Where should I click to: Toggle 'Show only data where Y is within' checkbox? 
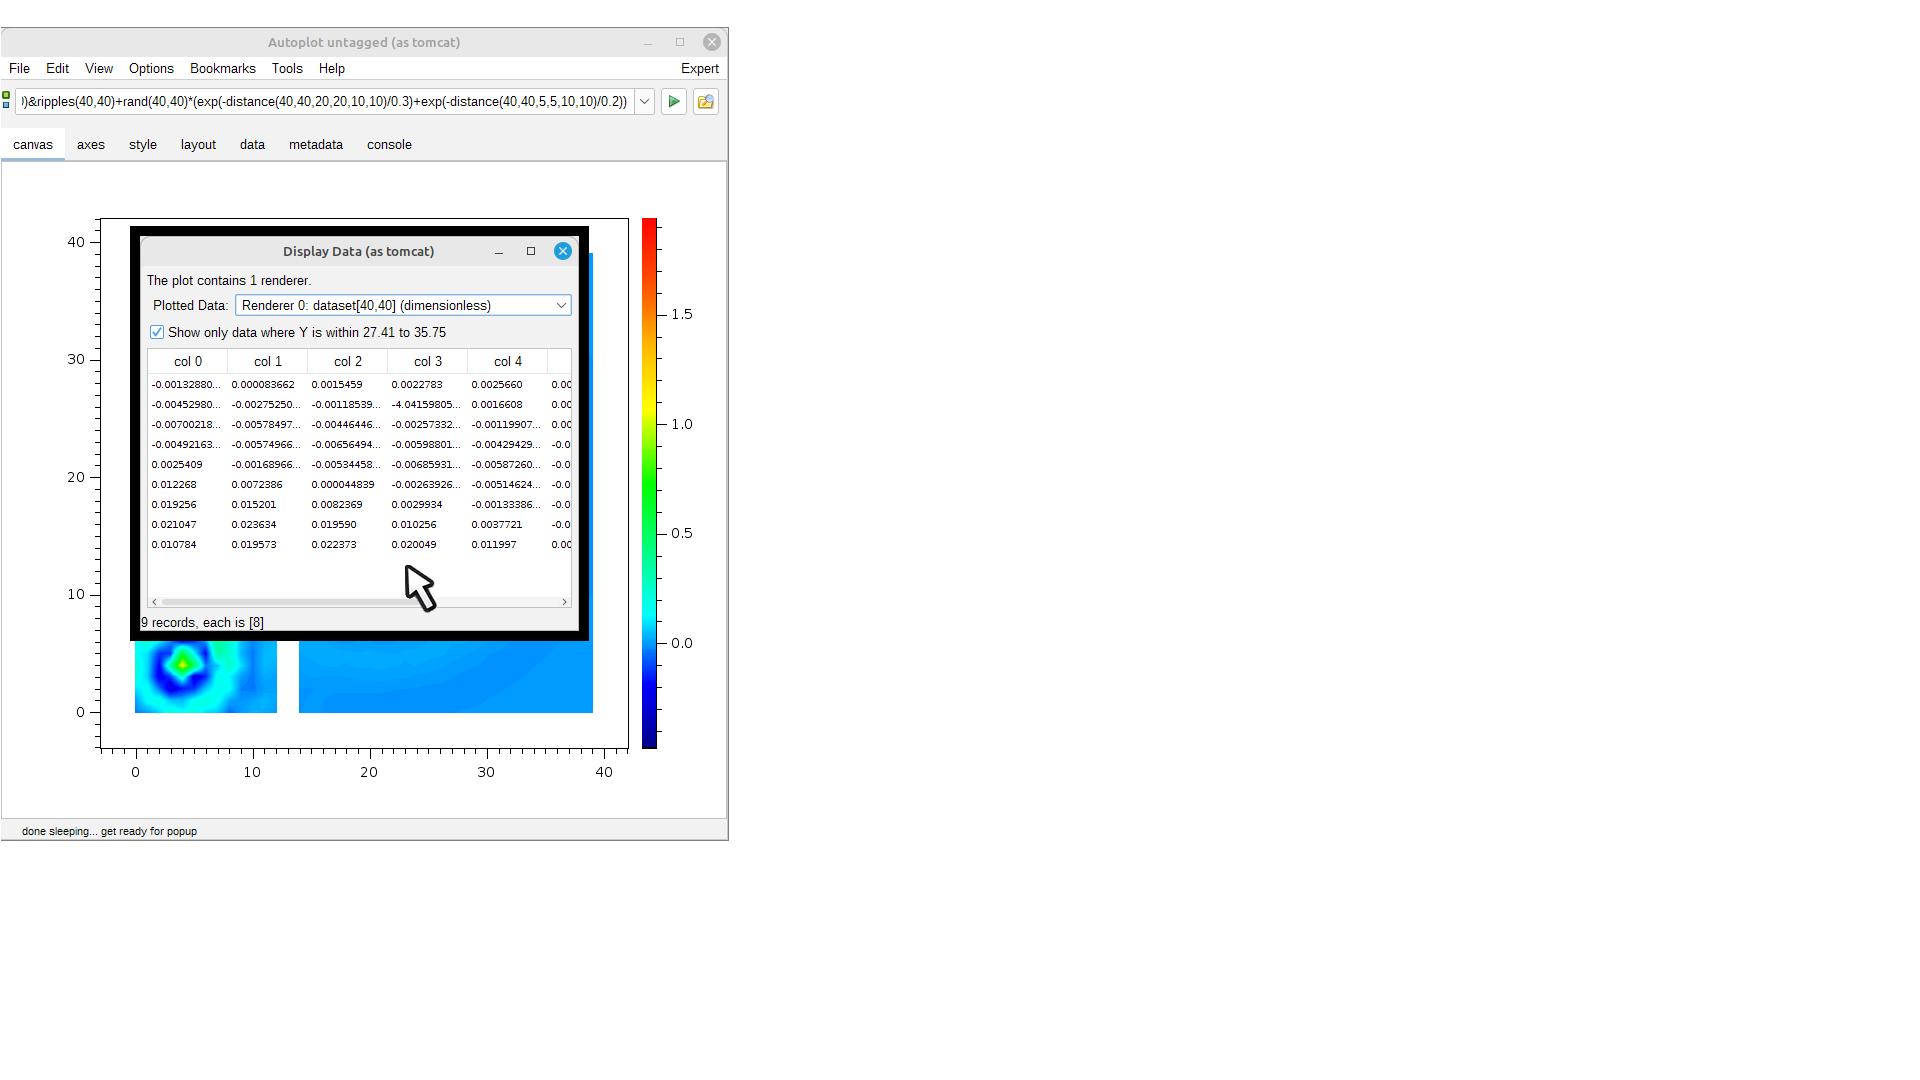click(157, 332)
